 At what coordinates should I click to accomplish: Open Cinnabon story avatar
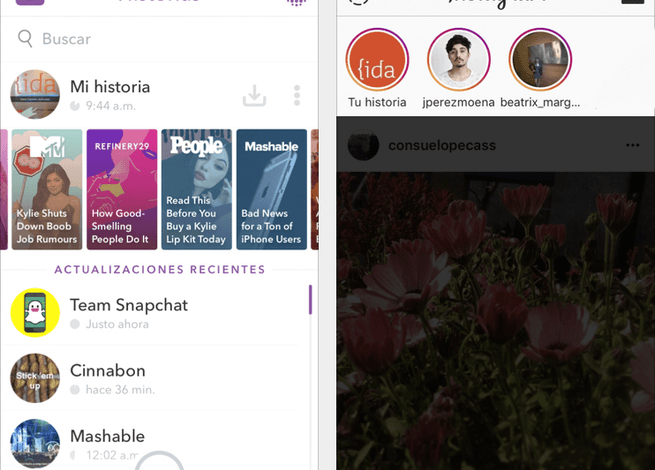pos(35,379)
